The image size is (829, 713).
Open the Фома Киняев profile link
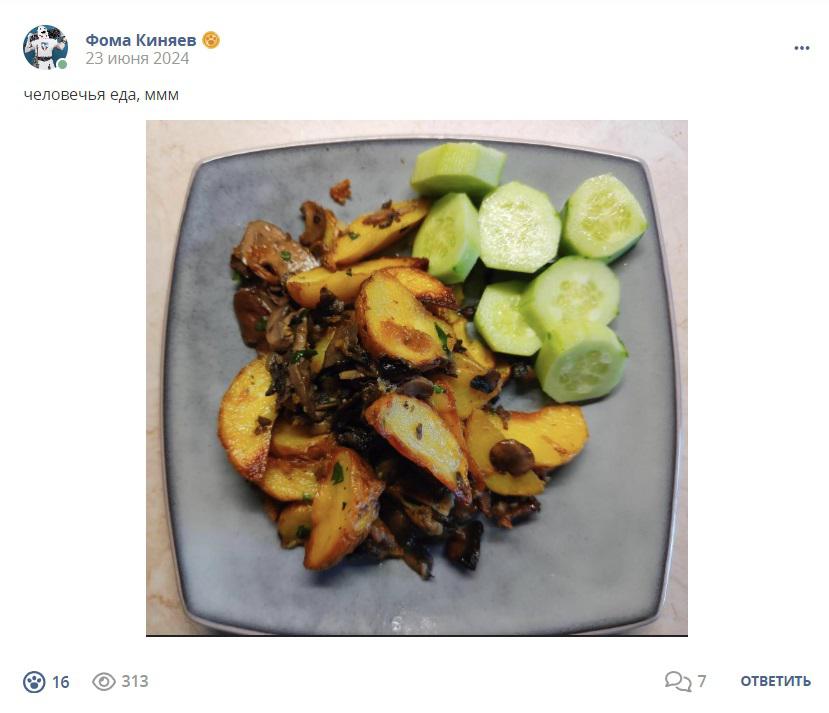141,40
